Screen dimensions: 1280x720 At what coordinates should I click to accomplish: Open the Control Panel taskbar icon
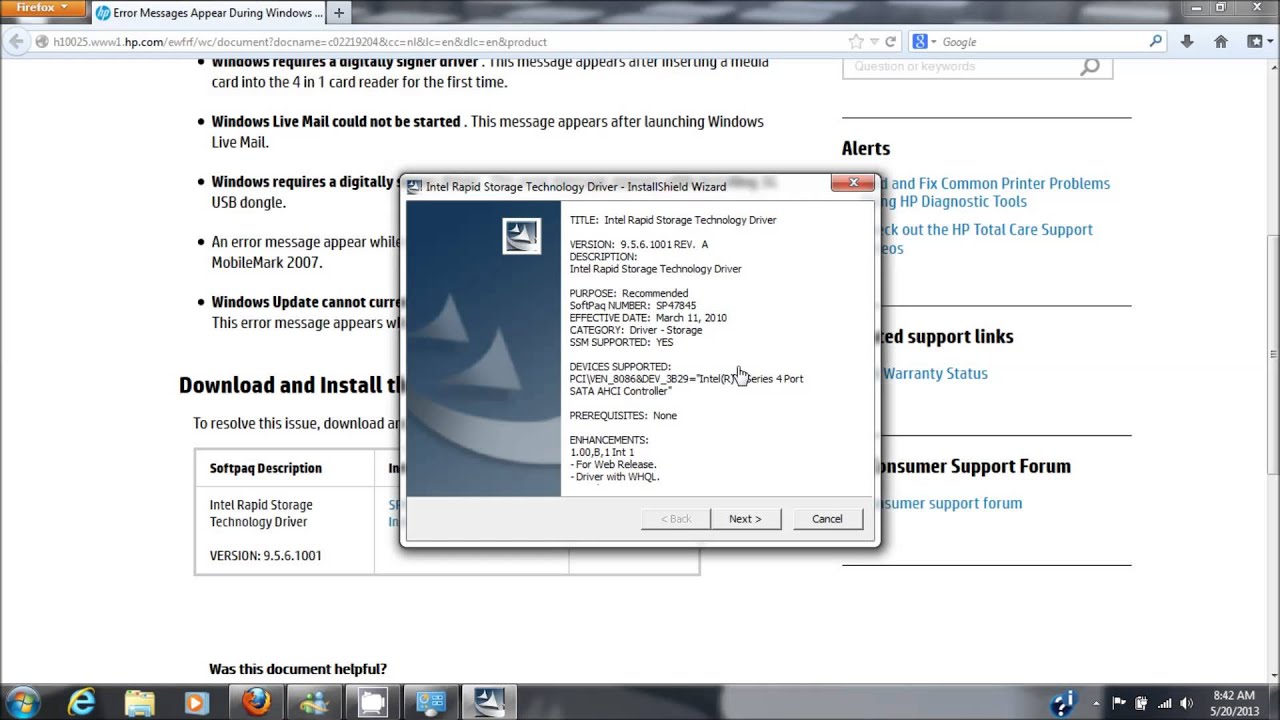(430, 703)
